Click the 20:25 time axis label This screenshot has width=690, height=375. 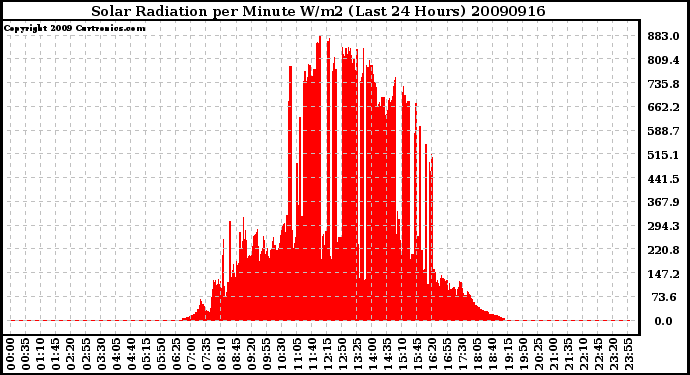[x=537, y=354]
